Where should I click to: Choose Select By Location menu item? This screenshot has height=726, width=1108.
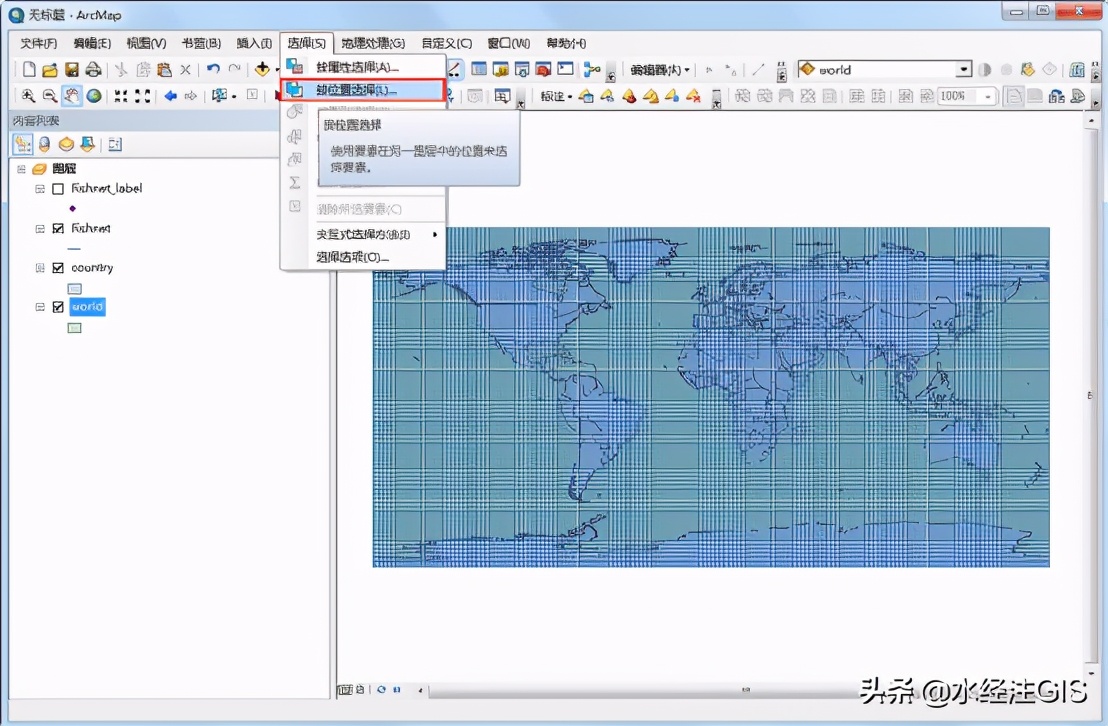coord(356,90)
